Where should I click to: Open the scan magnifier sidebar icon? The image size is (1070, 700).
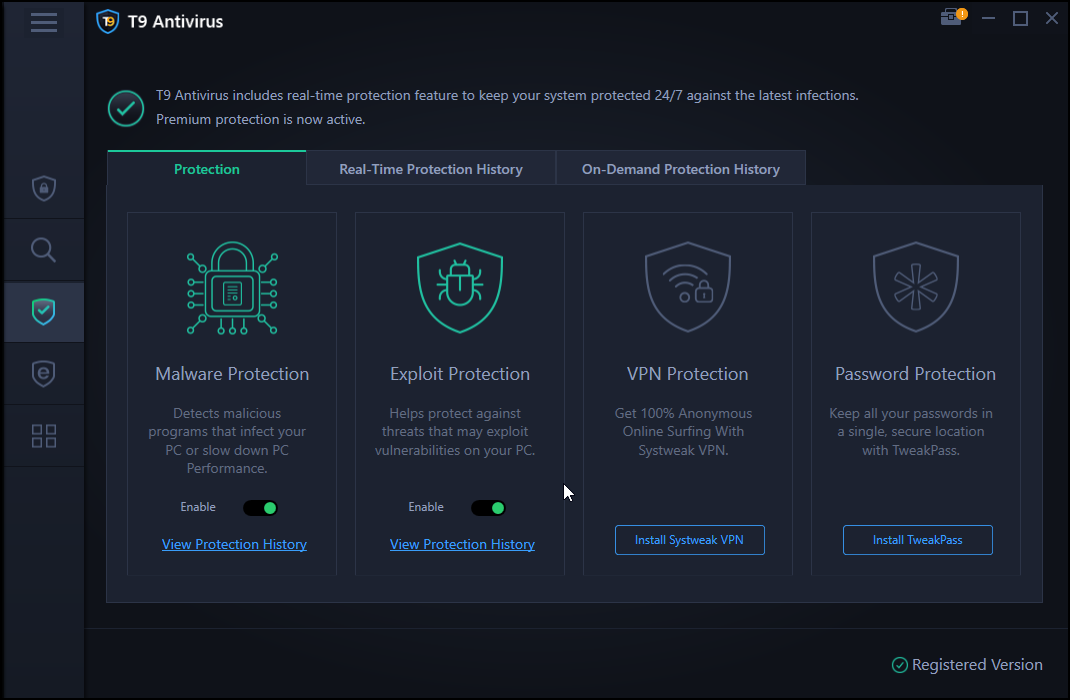pos(43,249)
